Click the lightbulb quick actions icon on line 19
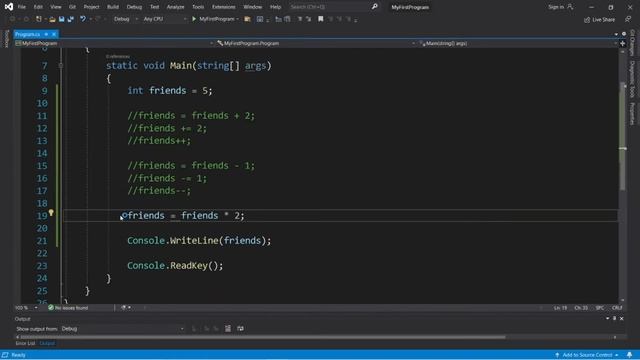Screen dimensions: 640x360 click(x=51, y=213)
